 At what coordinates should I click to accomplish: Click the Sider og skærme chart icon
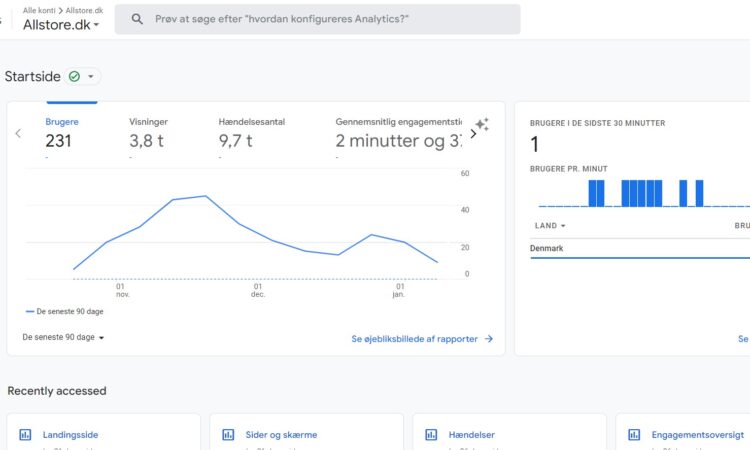coord(228,435)
